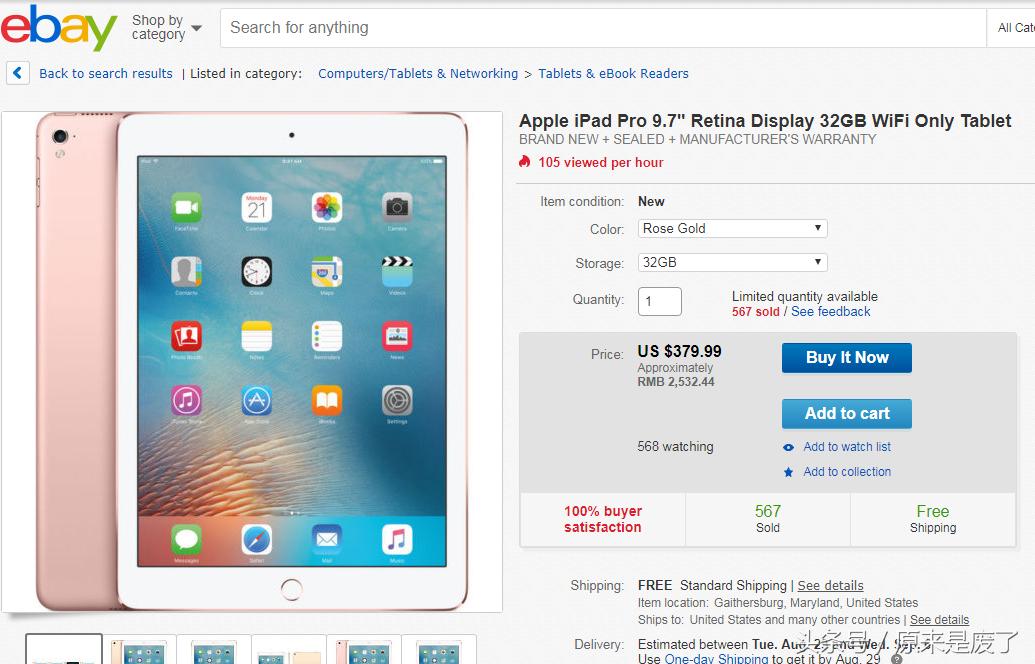Click the back arrow icon
This screenshot has width=1035, height=664.
(18, 73)
